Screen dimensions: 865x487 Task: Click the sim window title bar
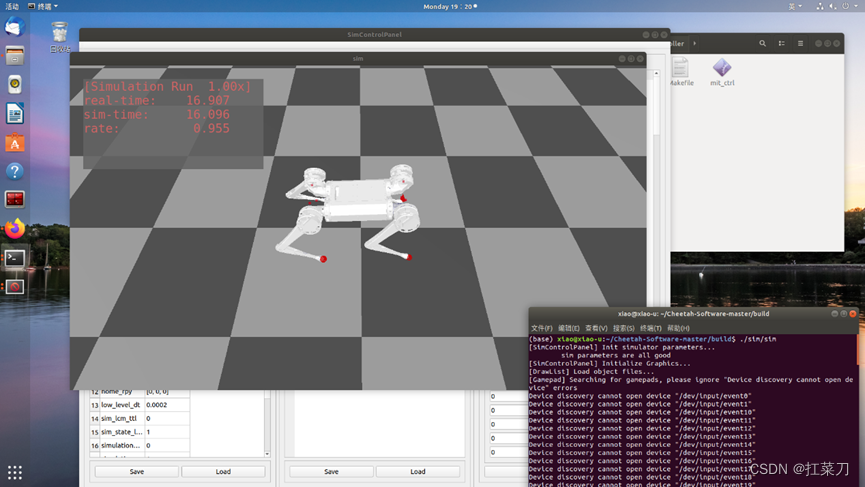(x=357, y=58)
